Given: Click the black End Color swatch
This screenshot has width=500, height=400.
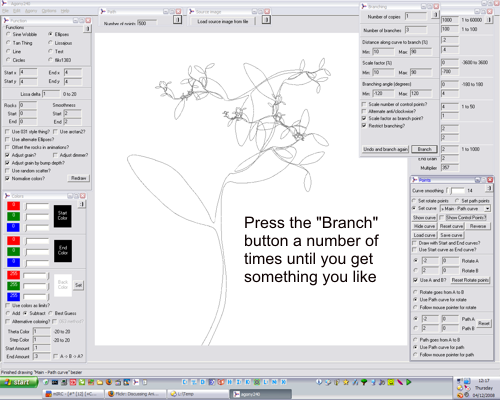Looking at the screenshot, I should pyautogui.click(x=63, y=251).
